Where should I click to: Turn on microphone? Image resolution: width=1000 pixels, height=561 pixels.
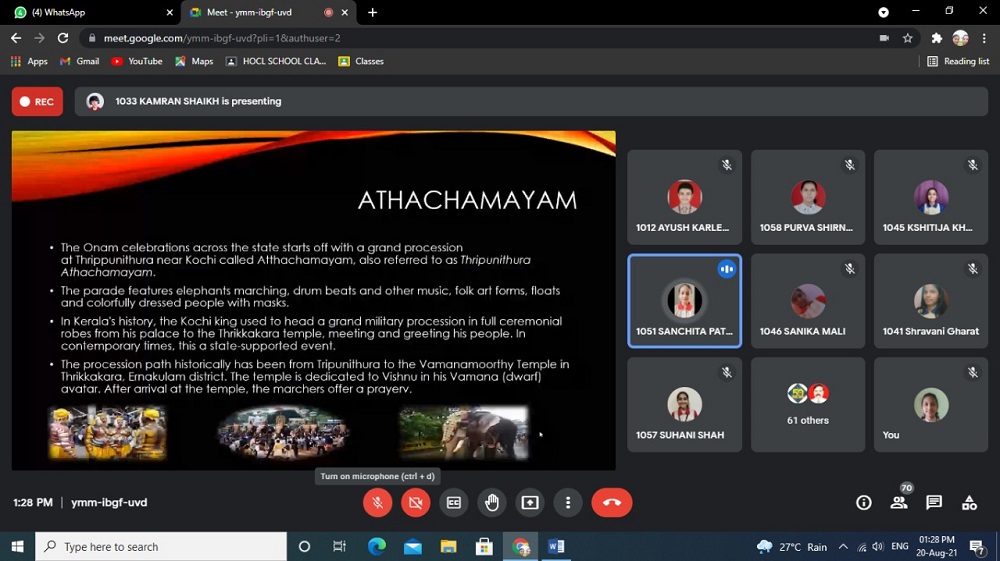tap(378, 503)
